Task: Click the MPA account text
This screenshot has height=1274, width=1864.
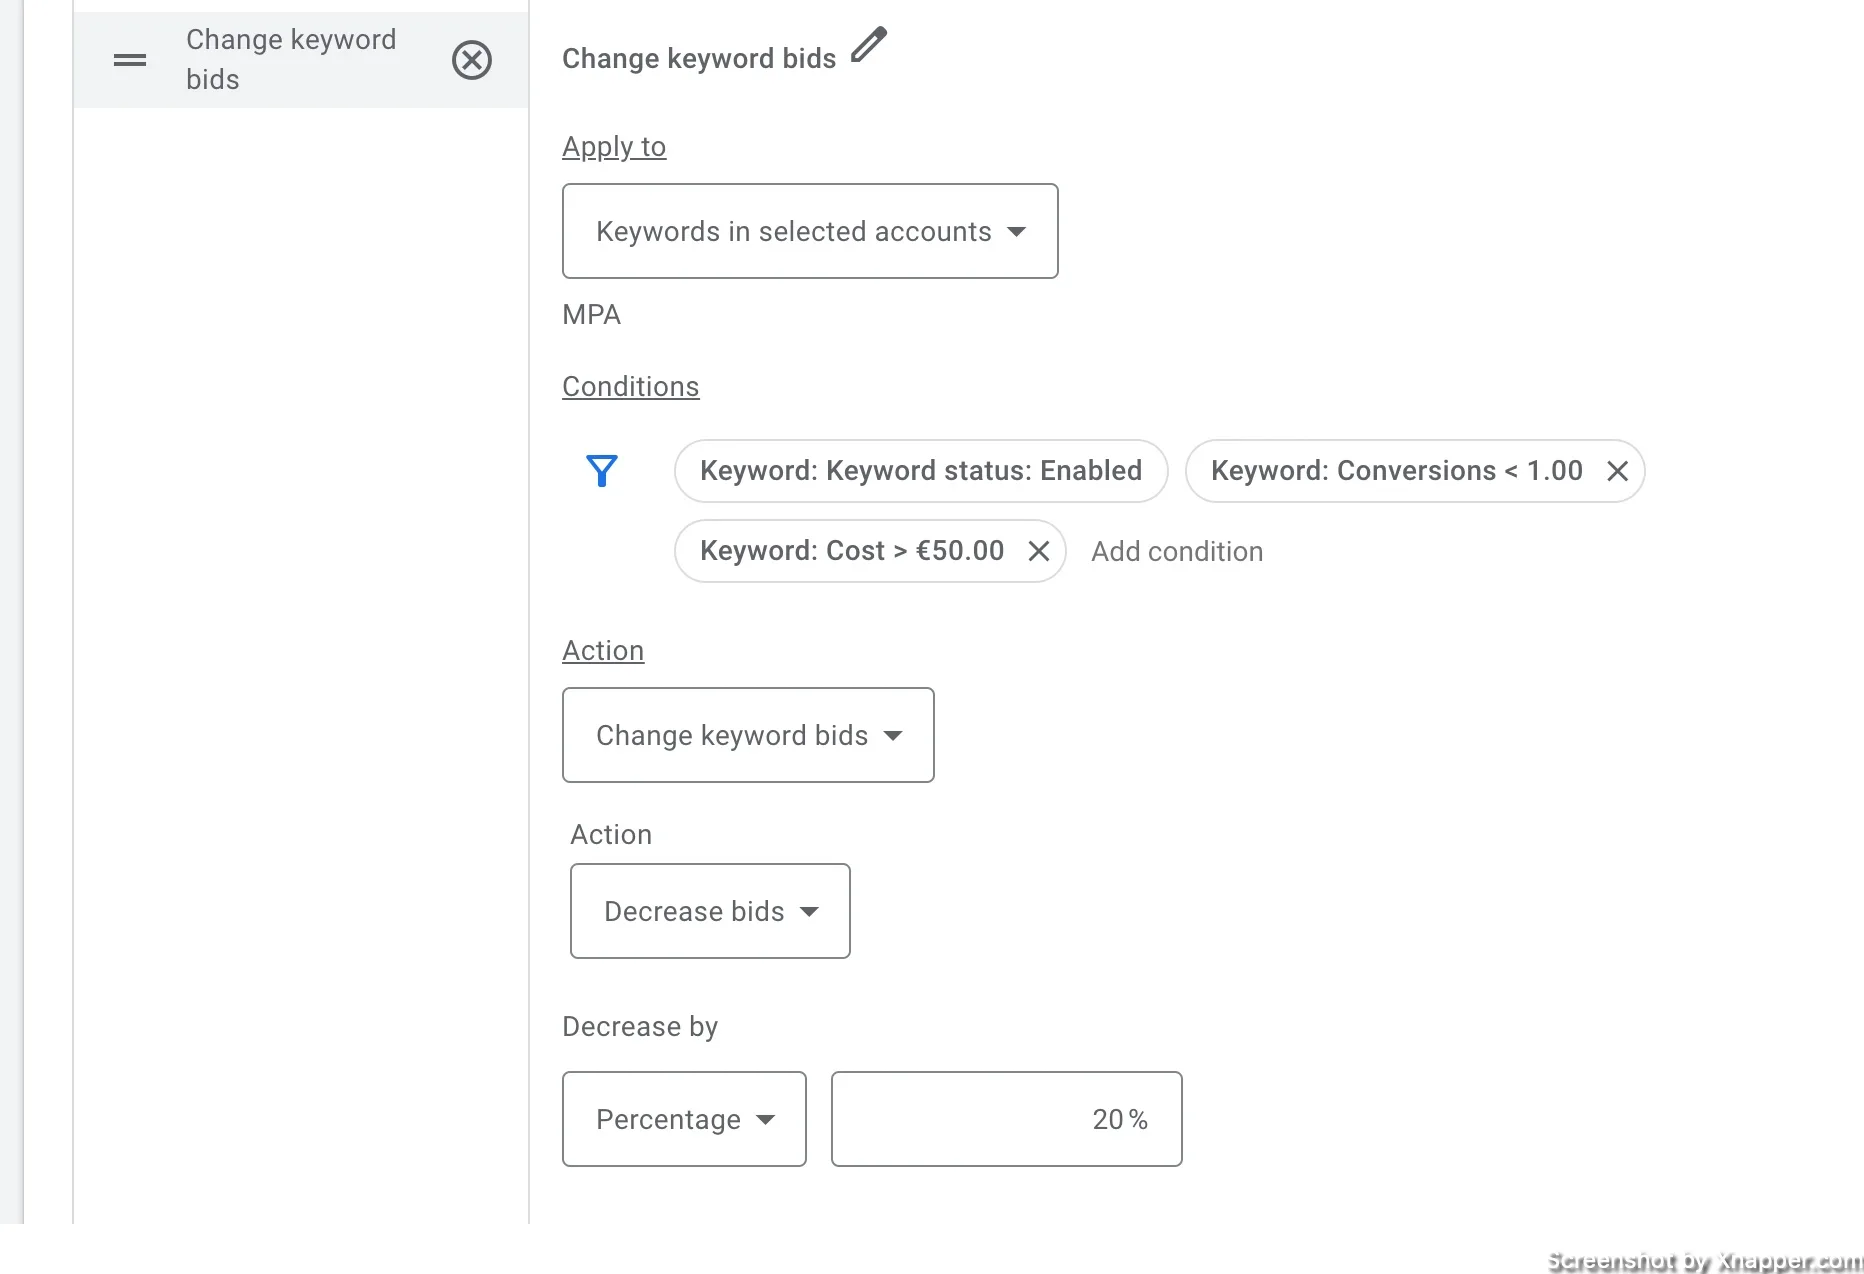Action: click(x=592, y=315)
